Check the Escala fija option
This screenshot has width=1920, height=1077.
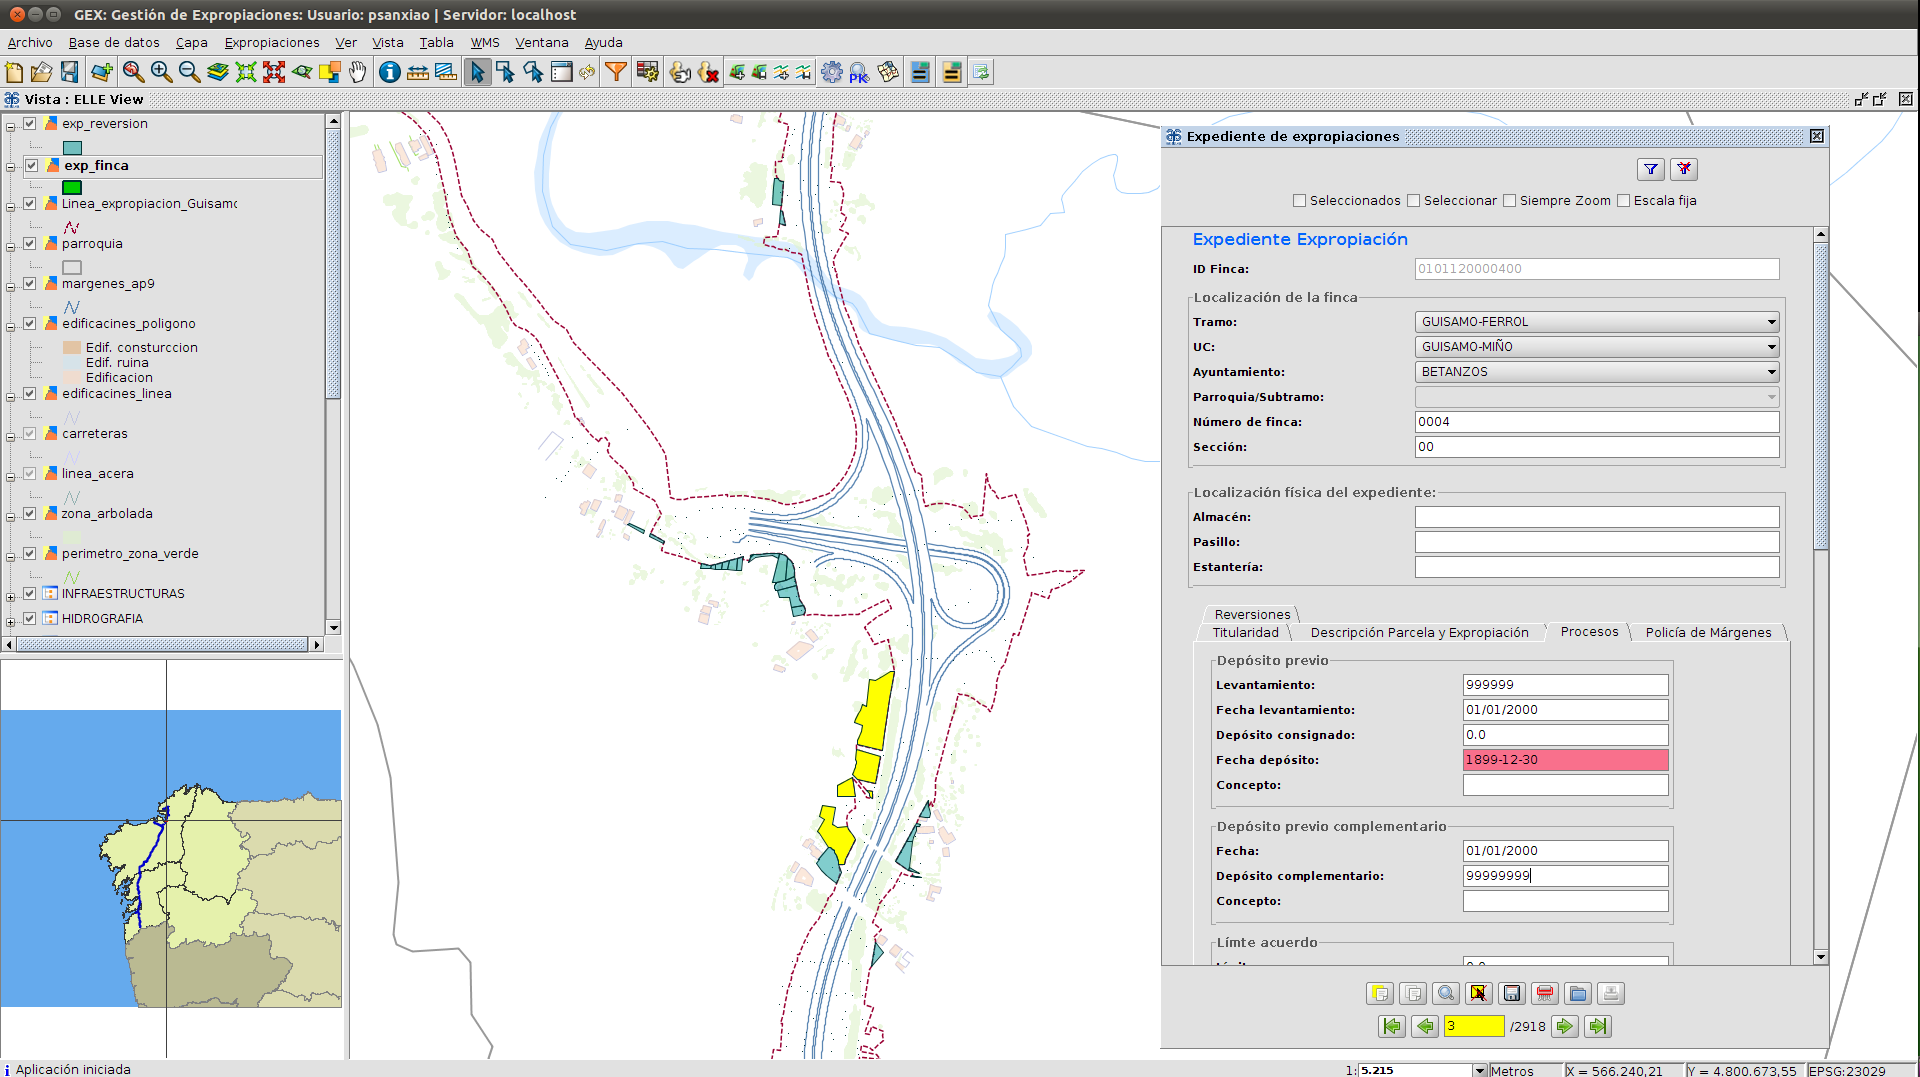(x=1623, y=201)
